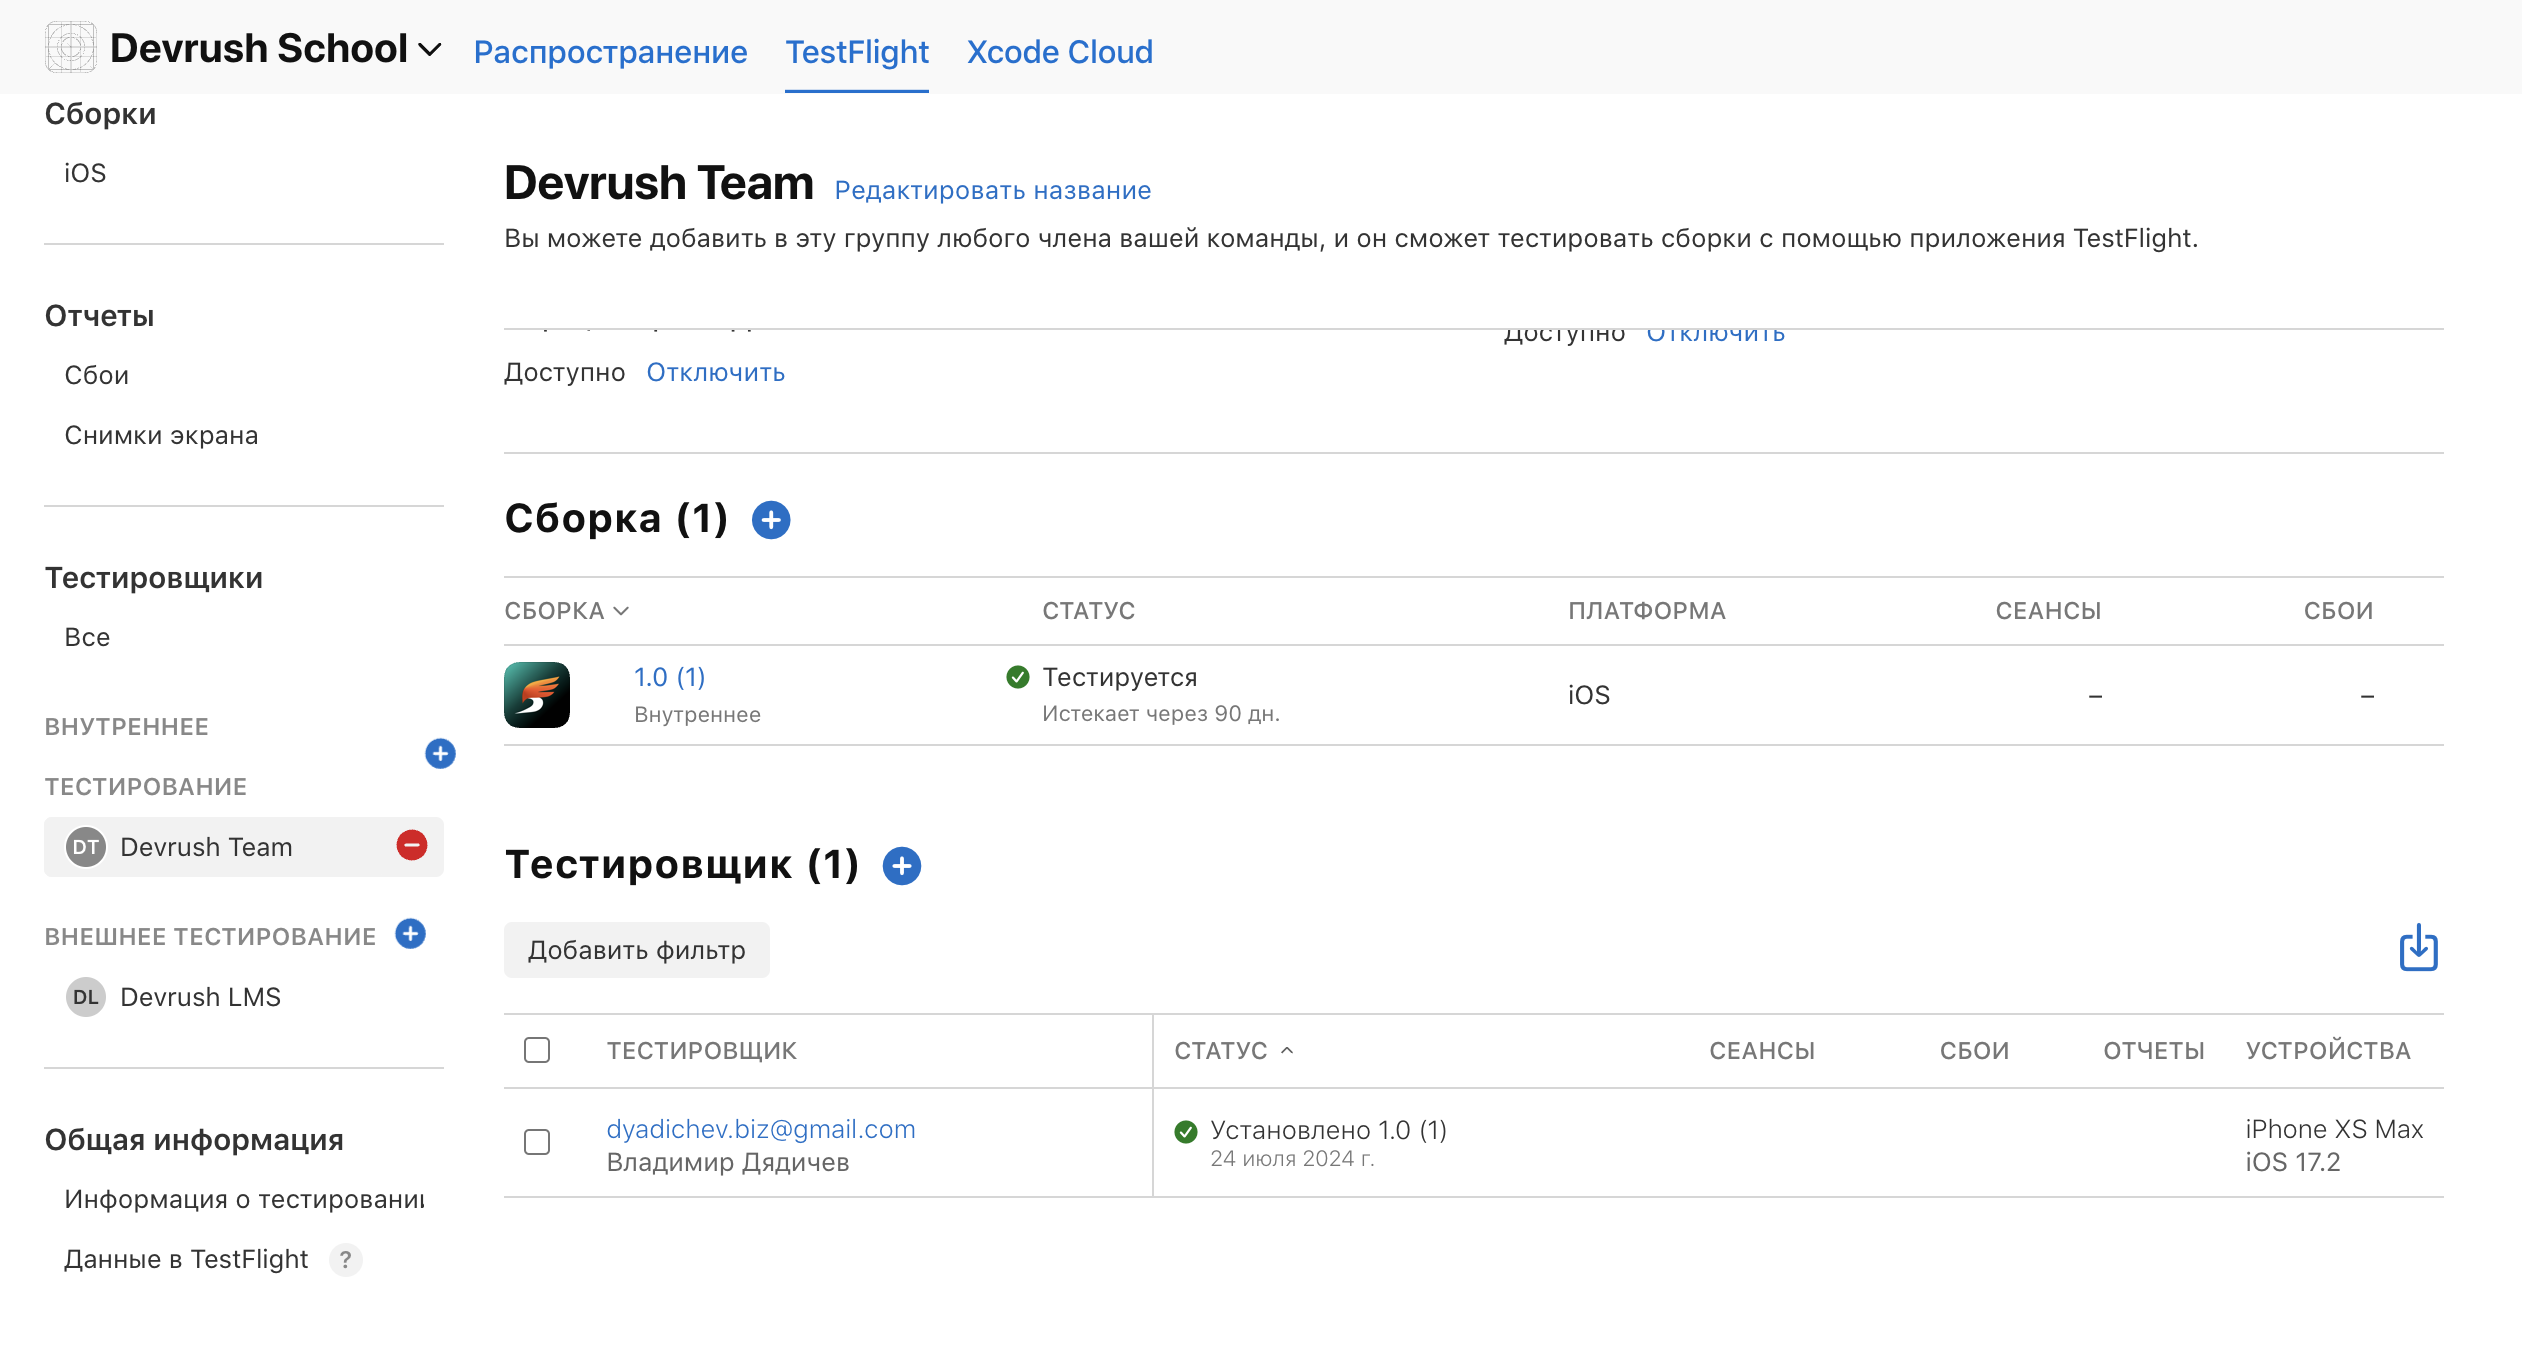This screenshot has height=1346, width=2522.
Task: Open the build 1.0 app thumbnail icon
Action: [x=537, y=695]
